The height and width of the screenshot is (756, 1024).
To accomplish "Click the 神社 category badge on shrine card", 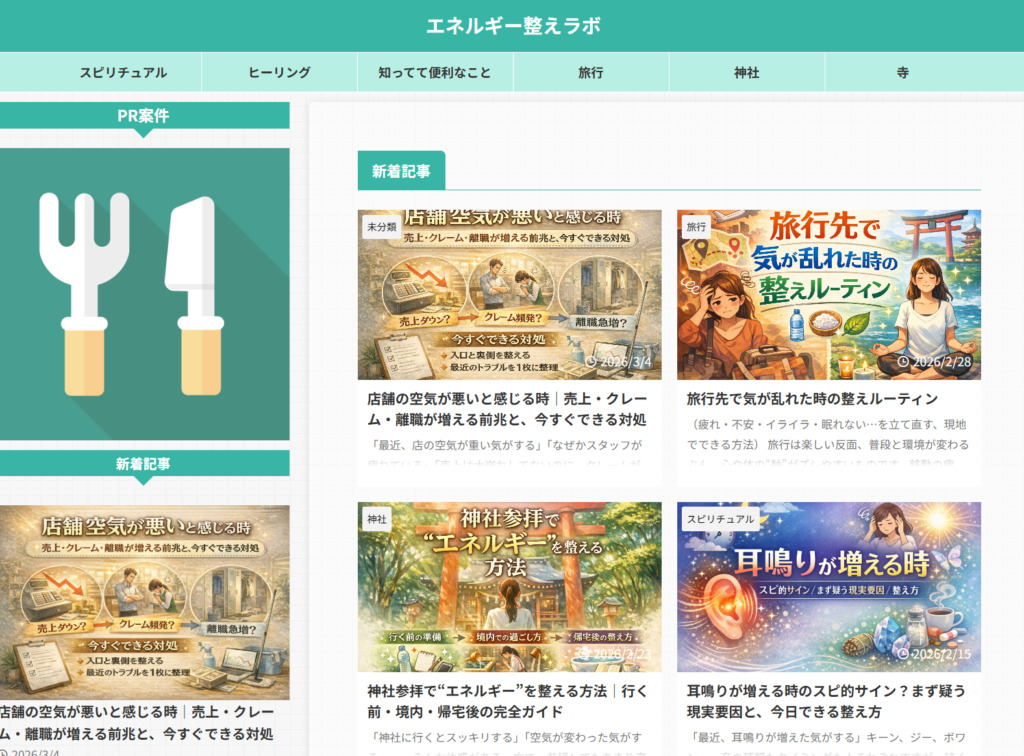I will 377,519.
